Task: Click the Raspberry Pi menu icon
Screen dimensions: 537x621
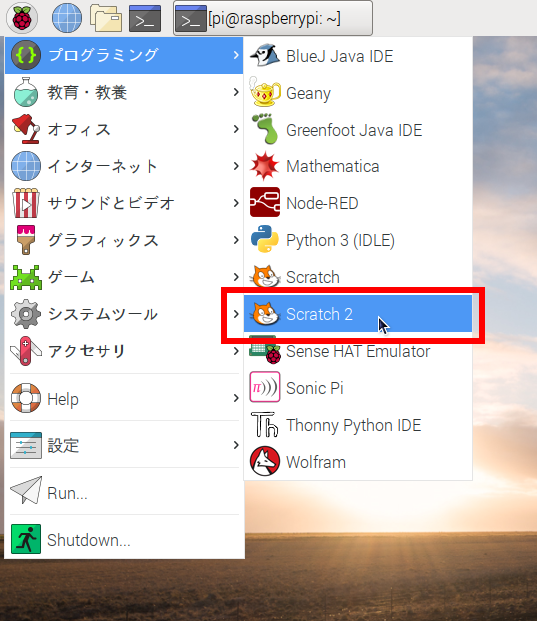Action: [x=22, y=18]
